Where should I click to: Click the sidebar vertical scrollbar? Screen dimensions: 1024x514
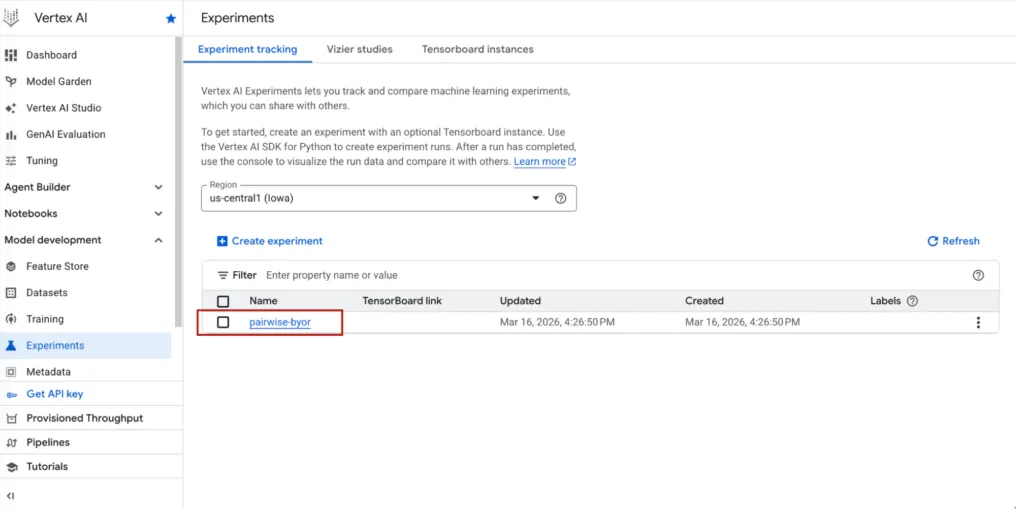tap(178, 182)
